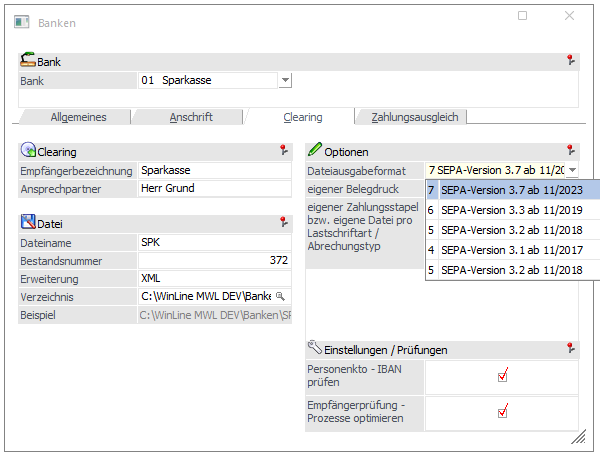Click the pin icon in Datei section header
Viewport: 600px width, 457px height.
tap(284, 223)
